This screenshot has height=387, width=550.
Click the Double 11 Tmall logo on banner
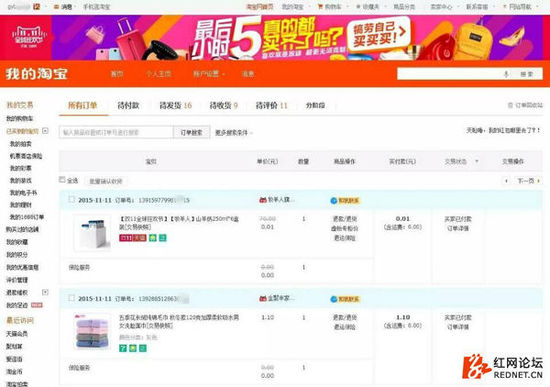(x=27, y=37)
